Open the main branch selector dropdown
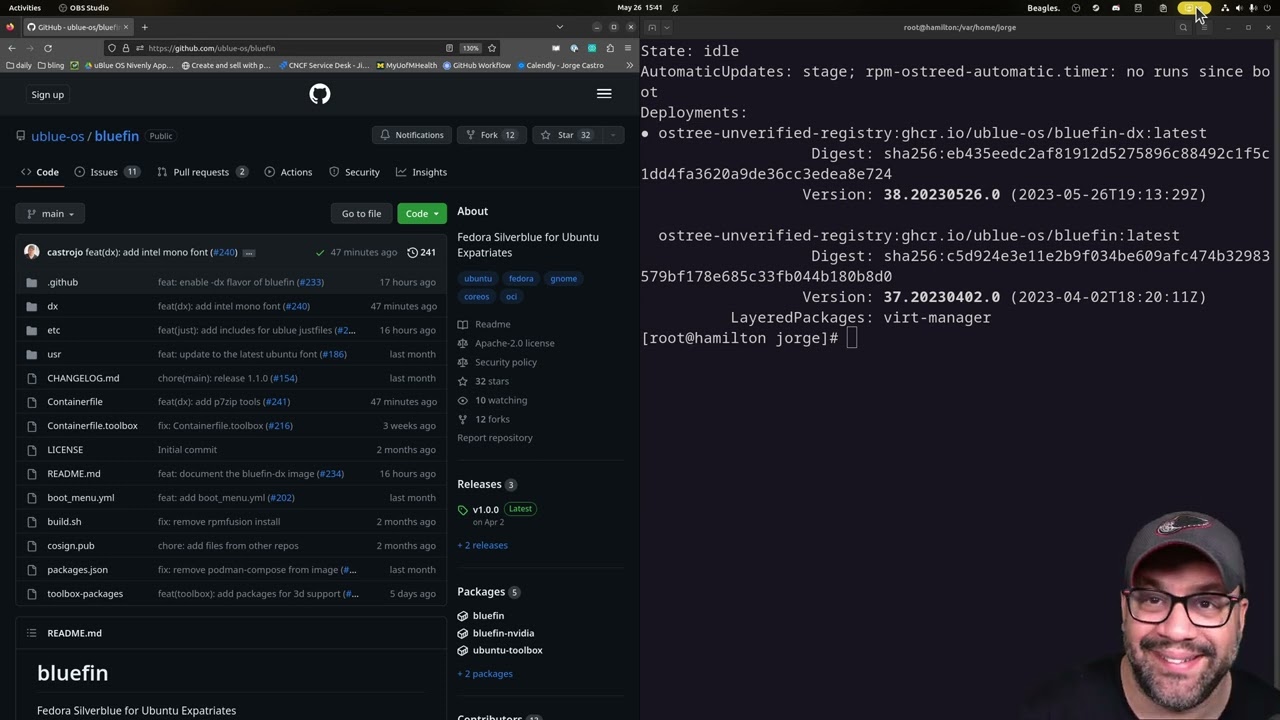 [x=50, y=213]
